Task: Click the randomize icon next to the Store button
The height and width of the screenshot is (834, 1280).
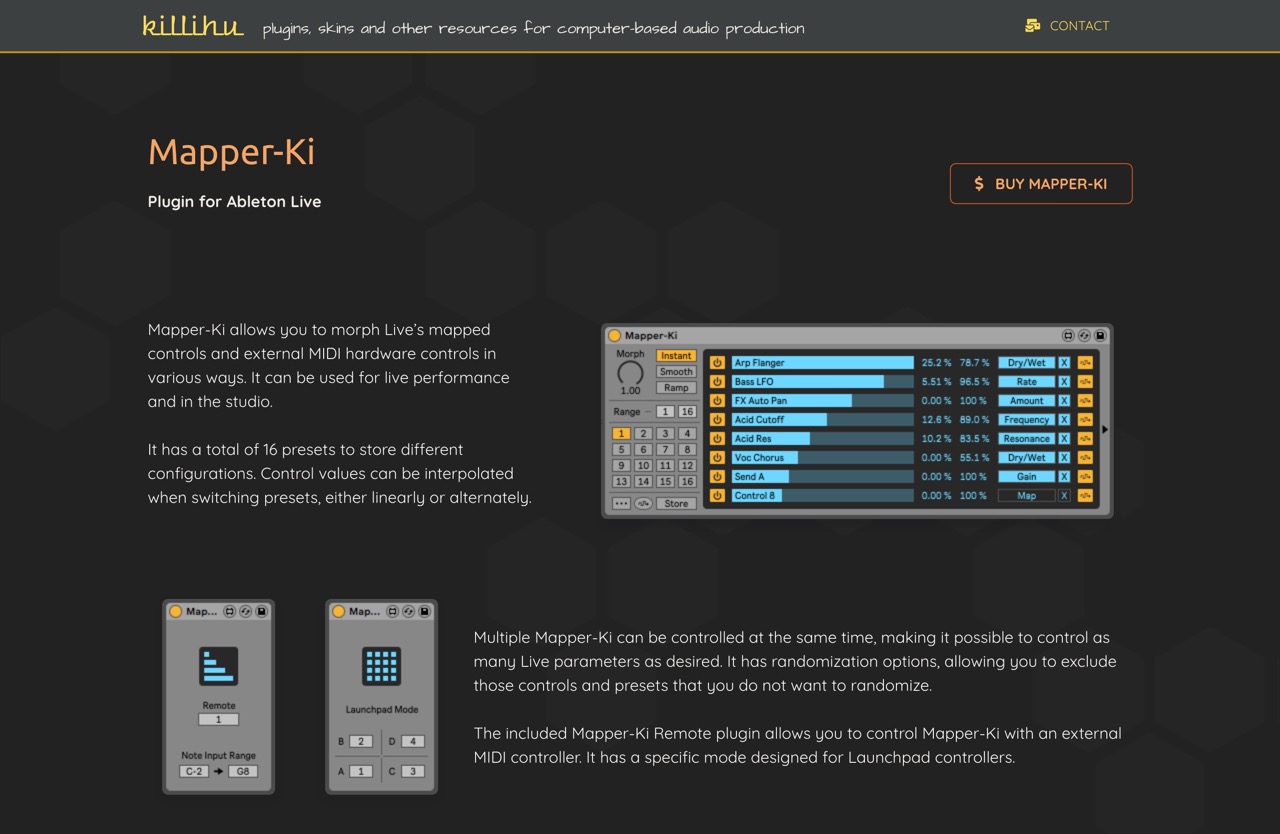Action: (x=643, y=503)
